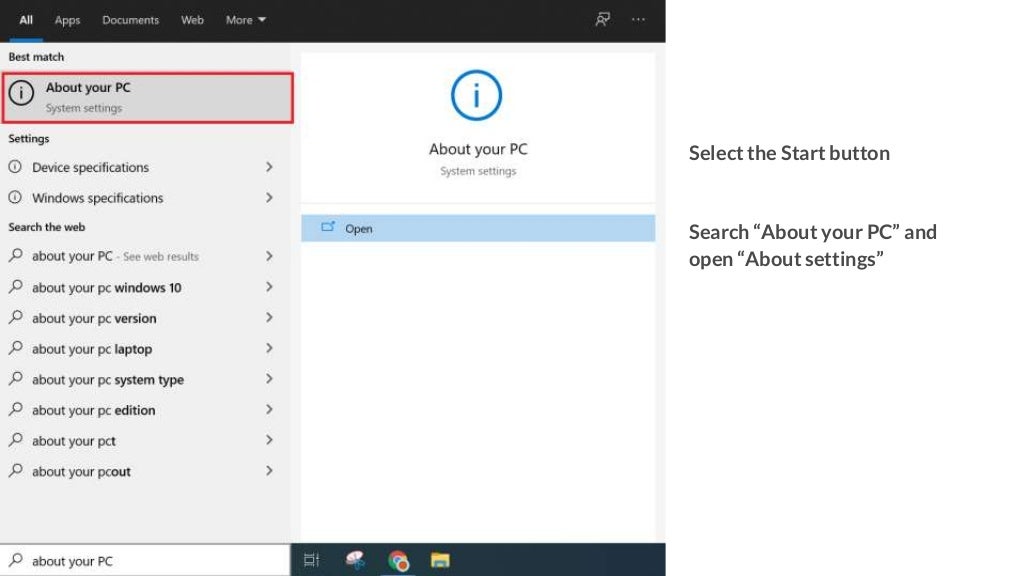
Task: Expand 'about your pc windows 10' arrow
Action: [x=269, y=287]
